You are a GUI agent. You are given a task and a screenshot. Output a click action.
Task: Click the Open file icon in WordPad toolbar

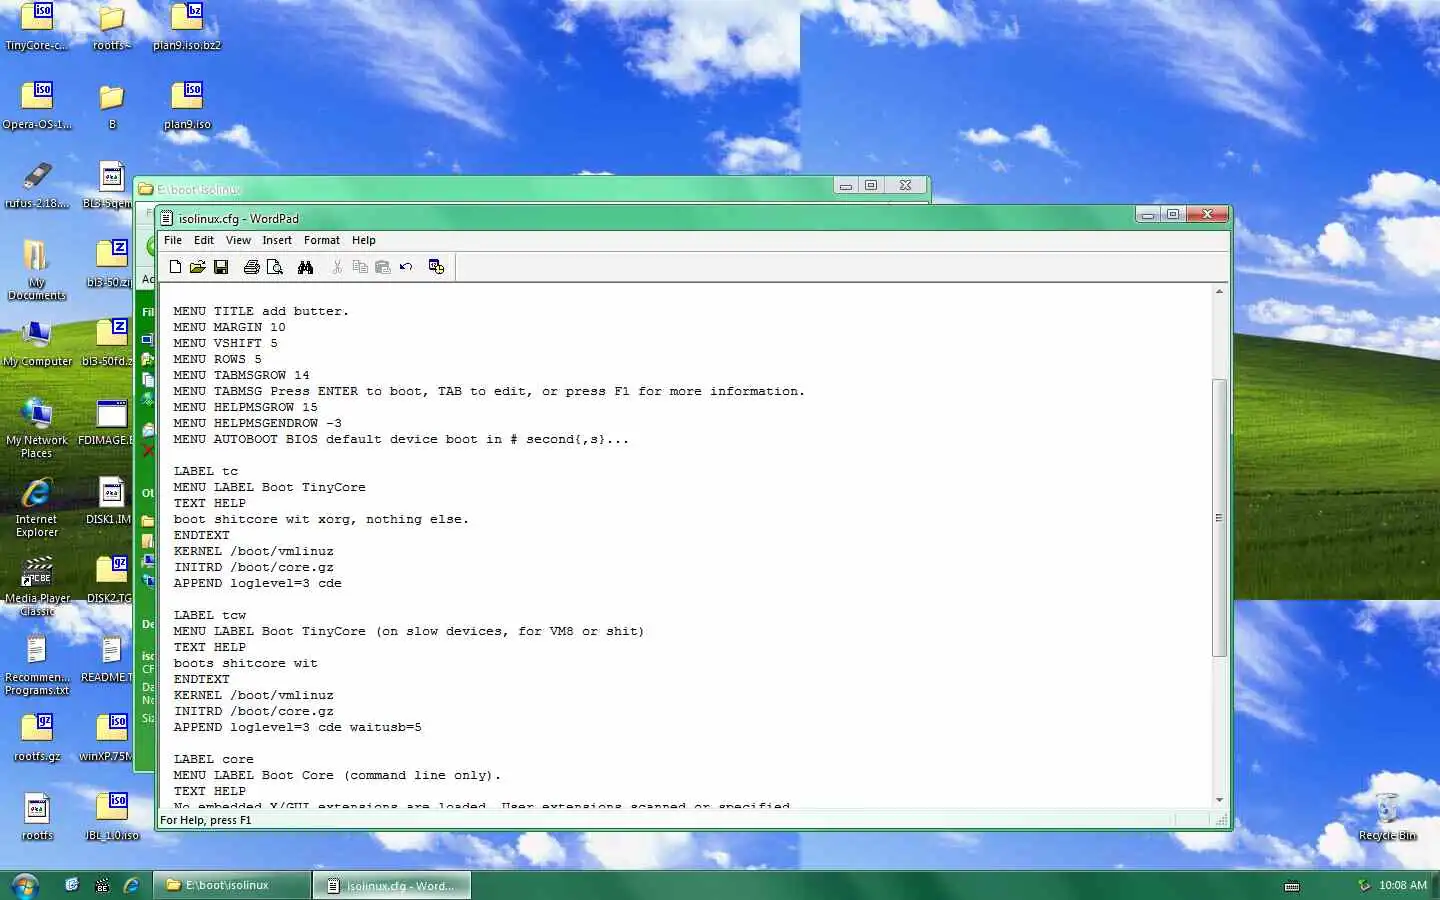point(198,267)
